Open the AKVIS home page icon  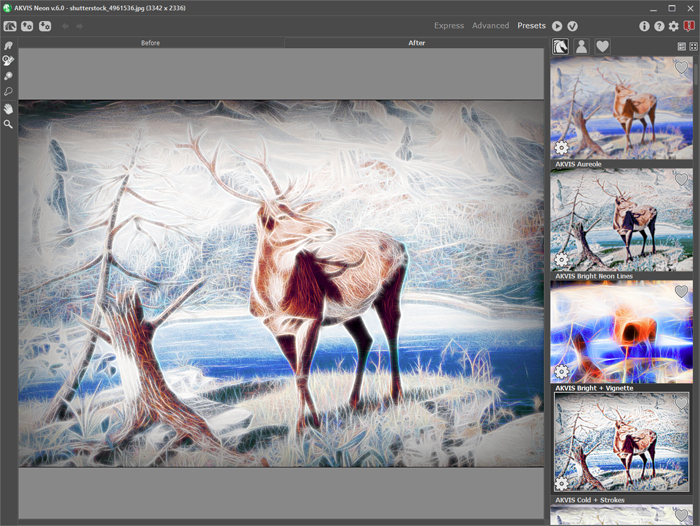pos(9,26)
